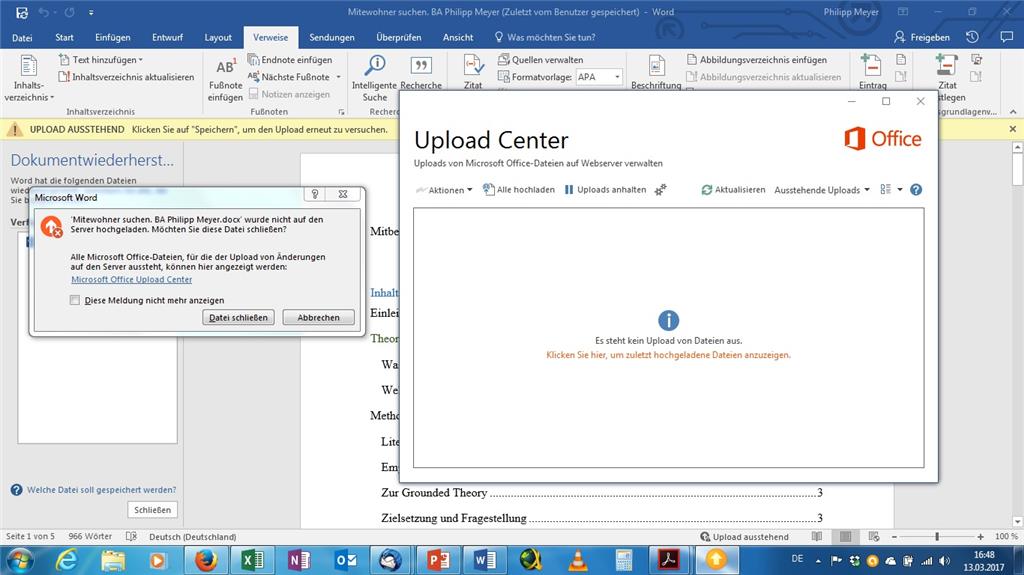Open Firefox from the taskbar
The width and height of the screenshot is (1024, 575).
coord(205,560)
